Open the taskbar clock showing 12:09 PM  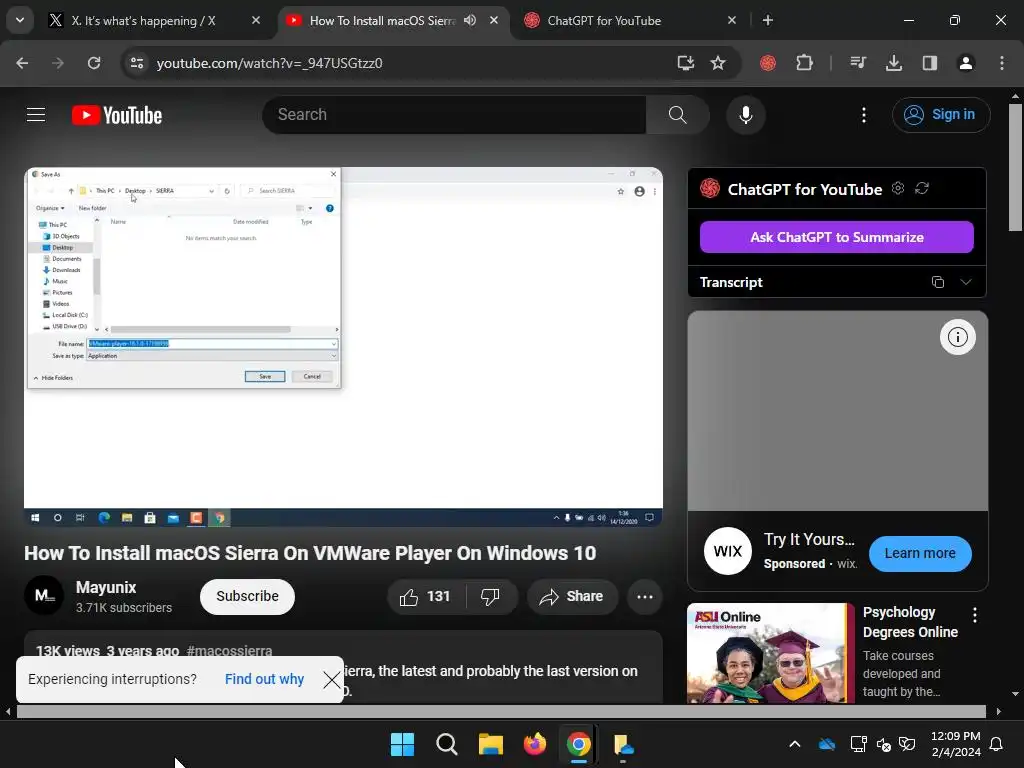tap(955, 744)
